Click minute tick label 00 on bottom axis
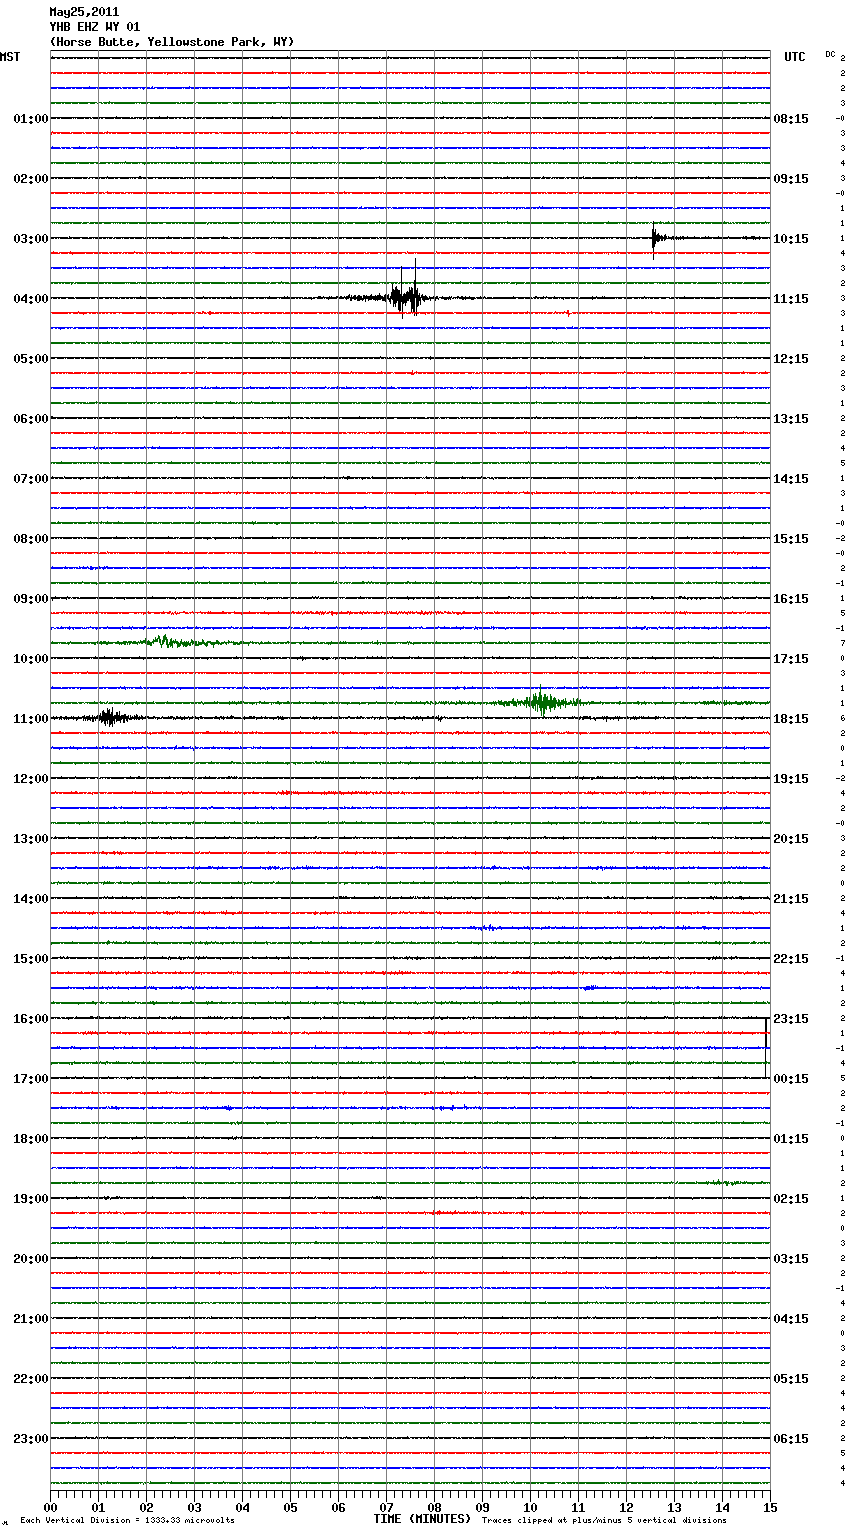Screen dimensions: 850x1534 pyautogui.click(x=51, y=1507)
